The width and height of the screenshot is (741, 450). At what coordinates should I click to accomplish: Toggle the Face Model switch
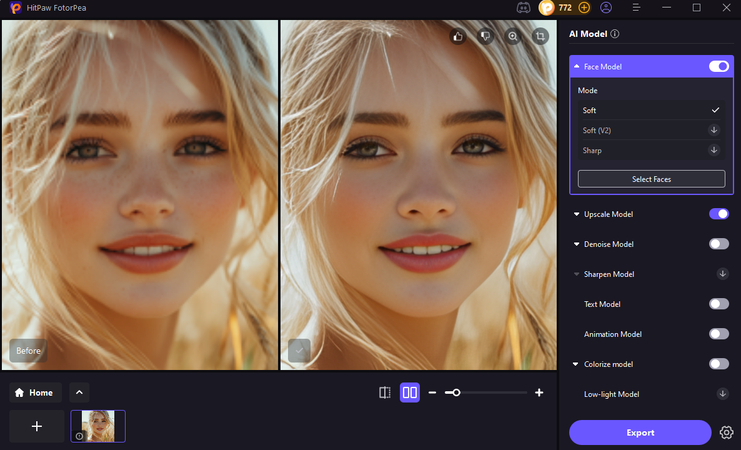click(x=719, y=67)
